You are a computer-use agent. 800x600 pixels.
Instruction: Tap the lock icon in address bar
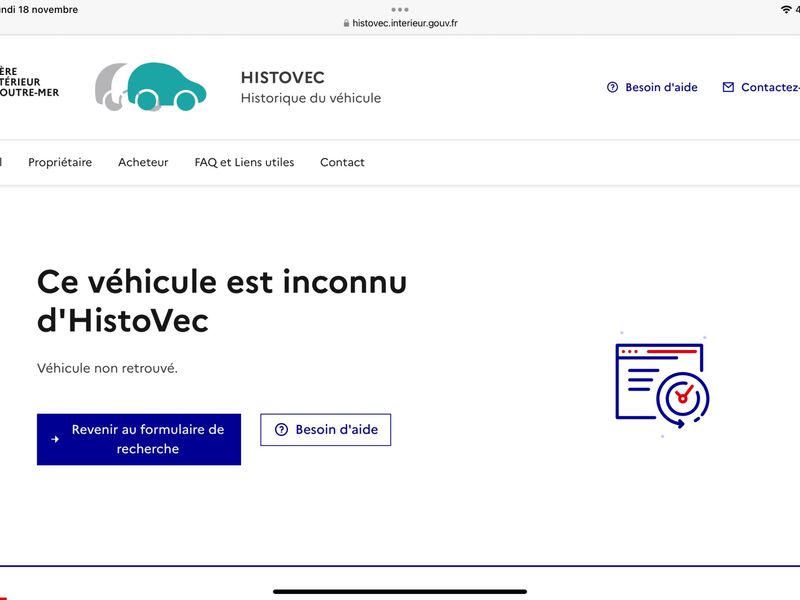tap(346, 23)
